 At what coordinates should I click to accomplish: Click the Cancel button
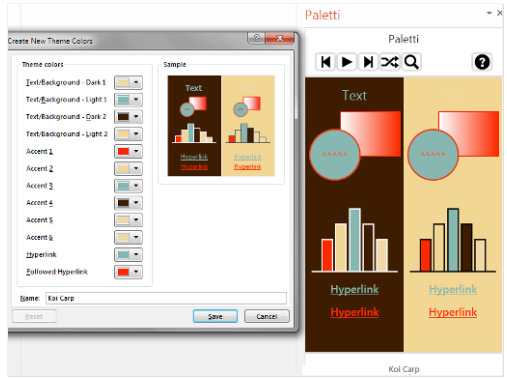(x=267, y=316)
